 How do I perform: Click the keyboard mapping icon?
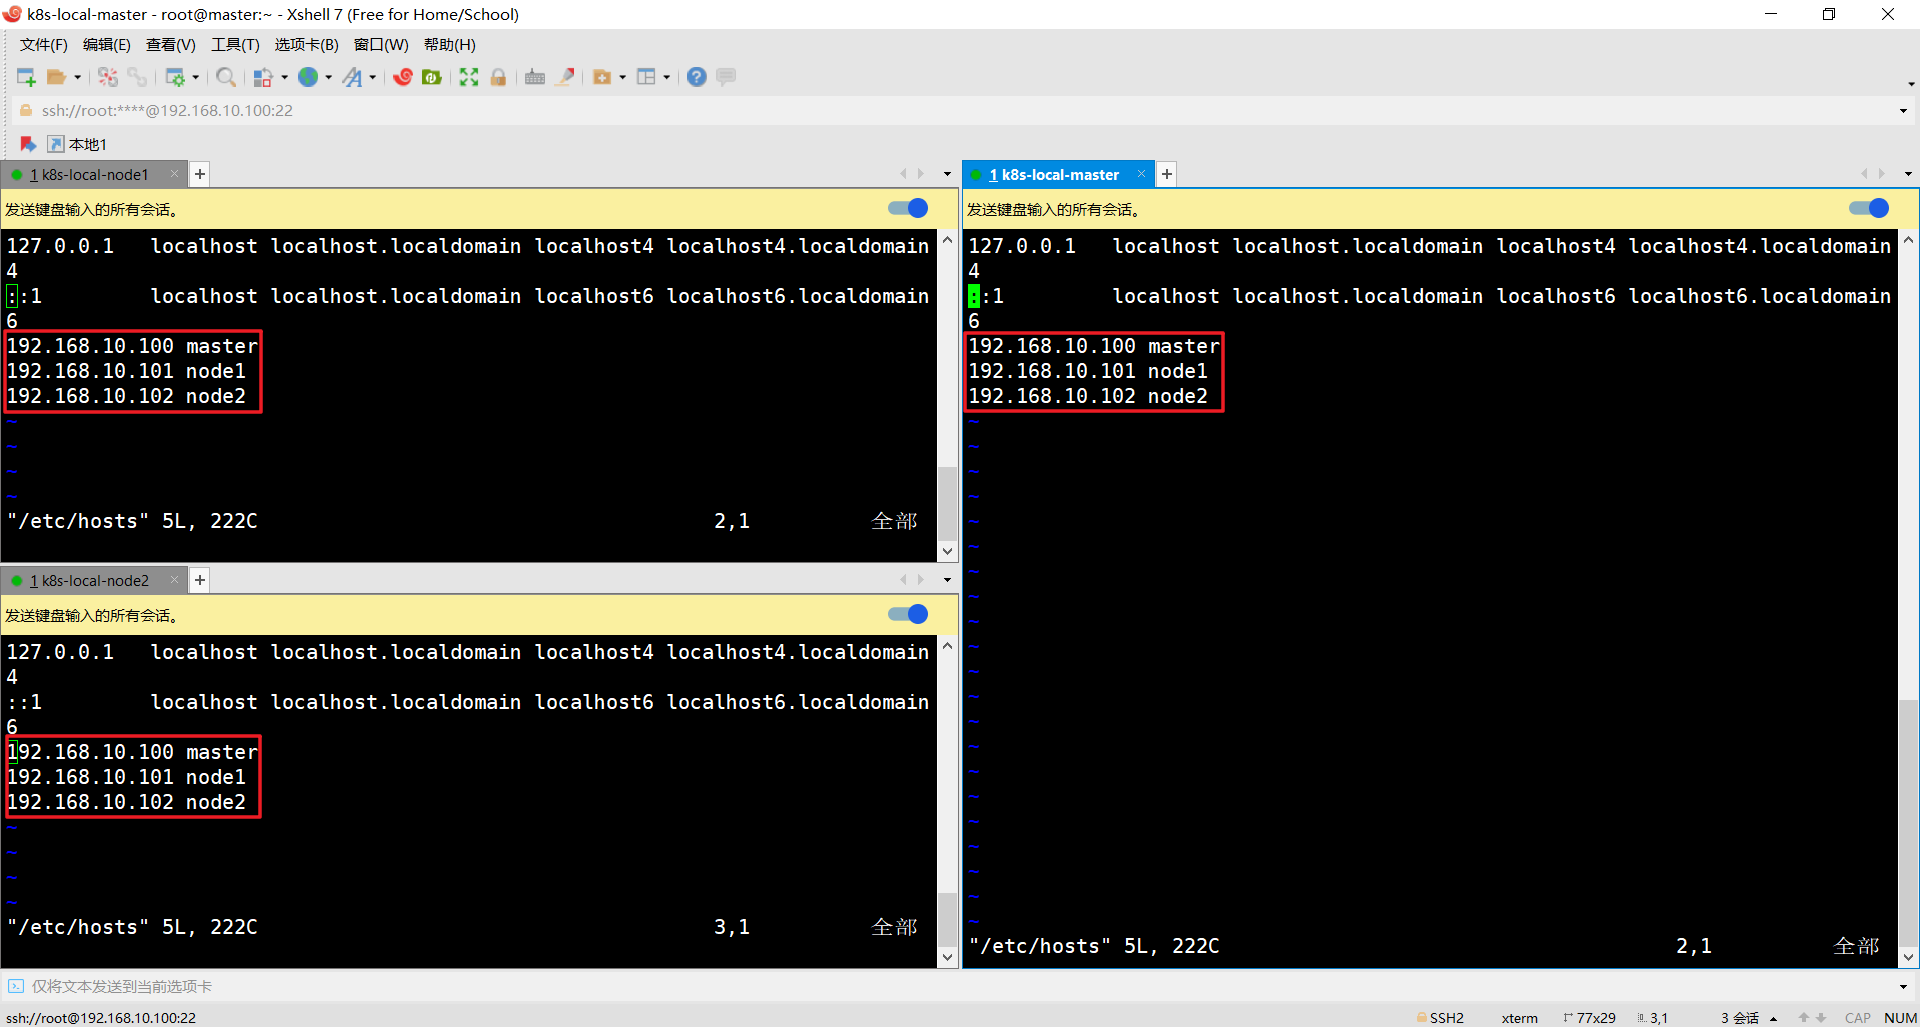click(535, 77)
